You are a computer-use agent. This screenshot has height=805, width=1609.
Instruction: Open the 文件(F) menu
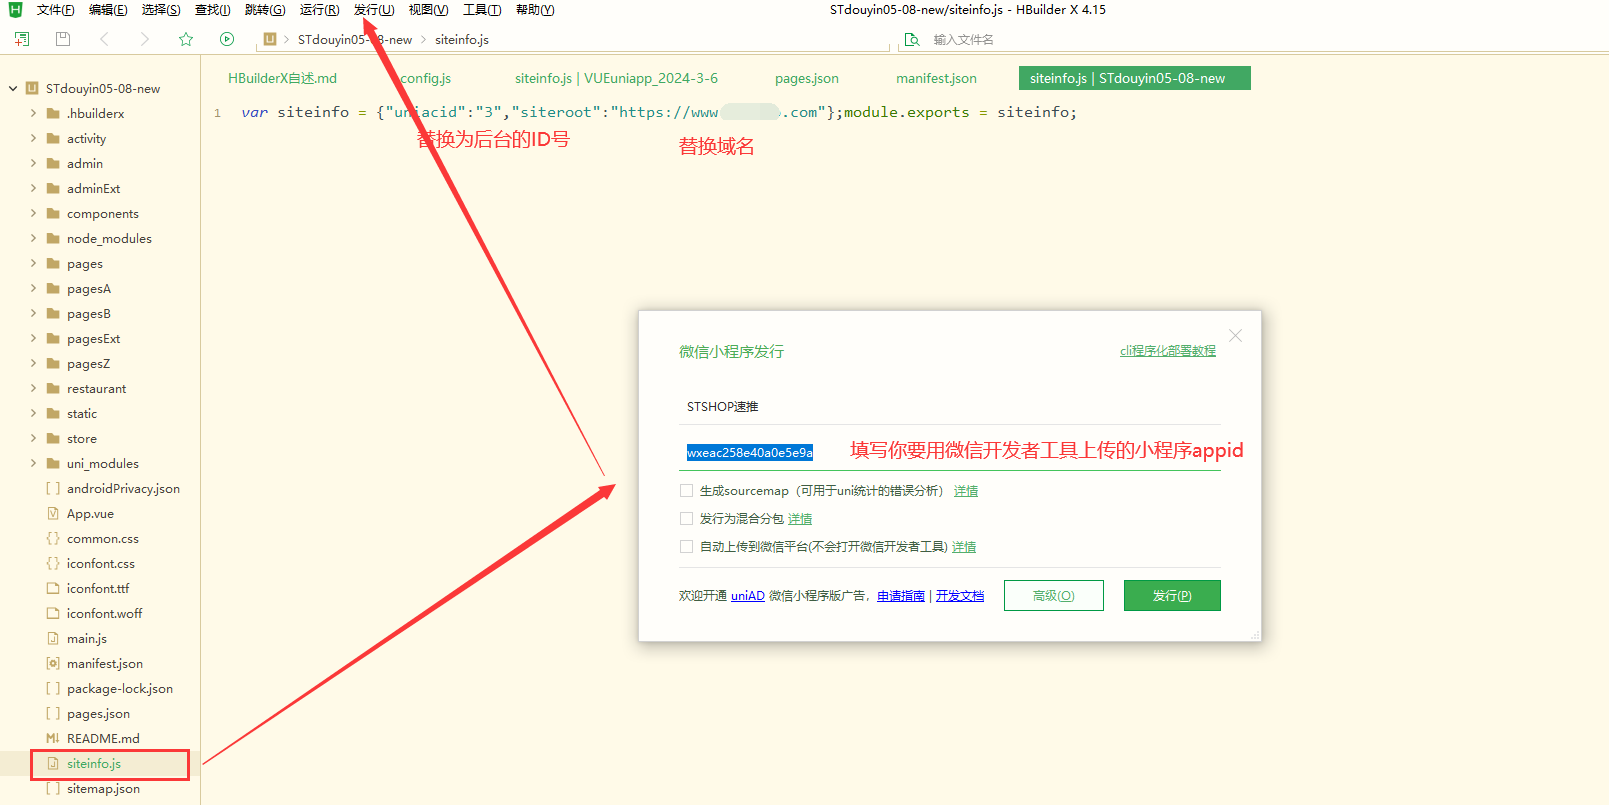tap(56, 10)
